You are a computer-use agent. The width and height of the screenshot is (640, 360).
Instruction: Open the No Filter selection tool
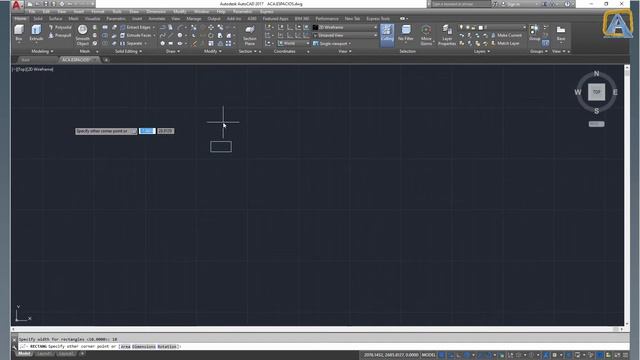click(x=406, y=33)
